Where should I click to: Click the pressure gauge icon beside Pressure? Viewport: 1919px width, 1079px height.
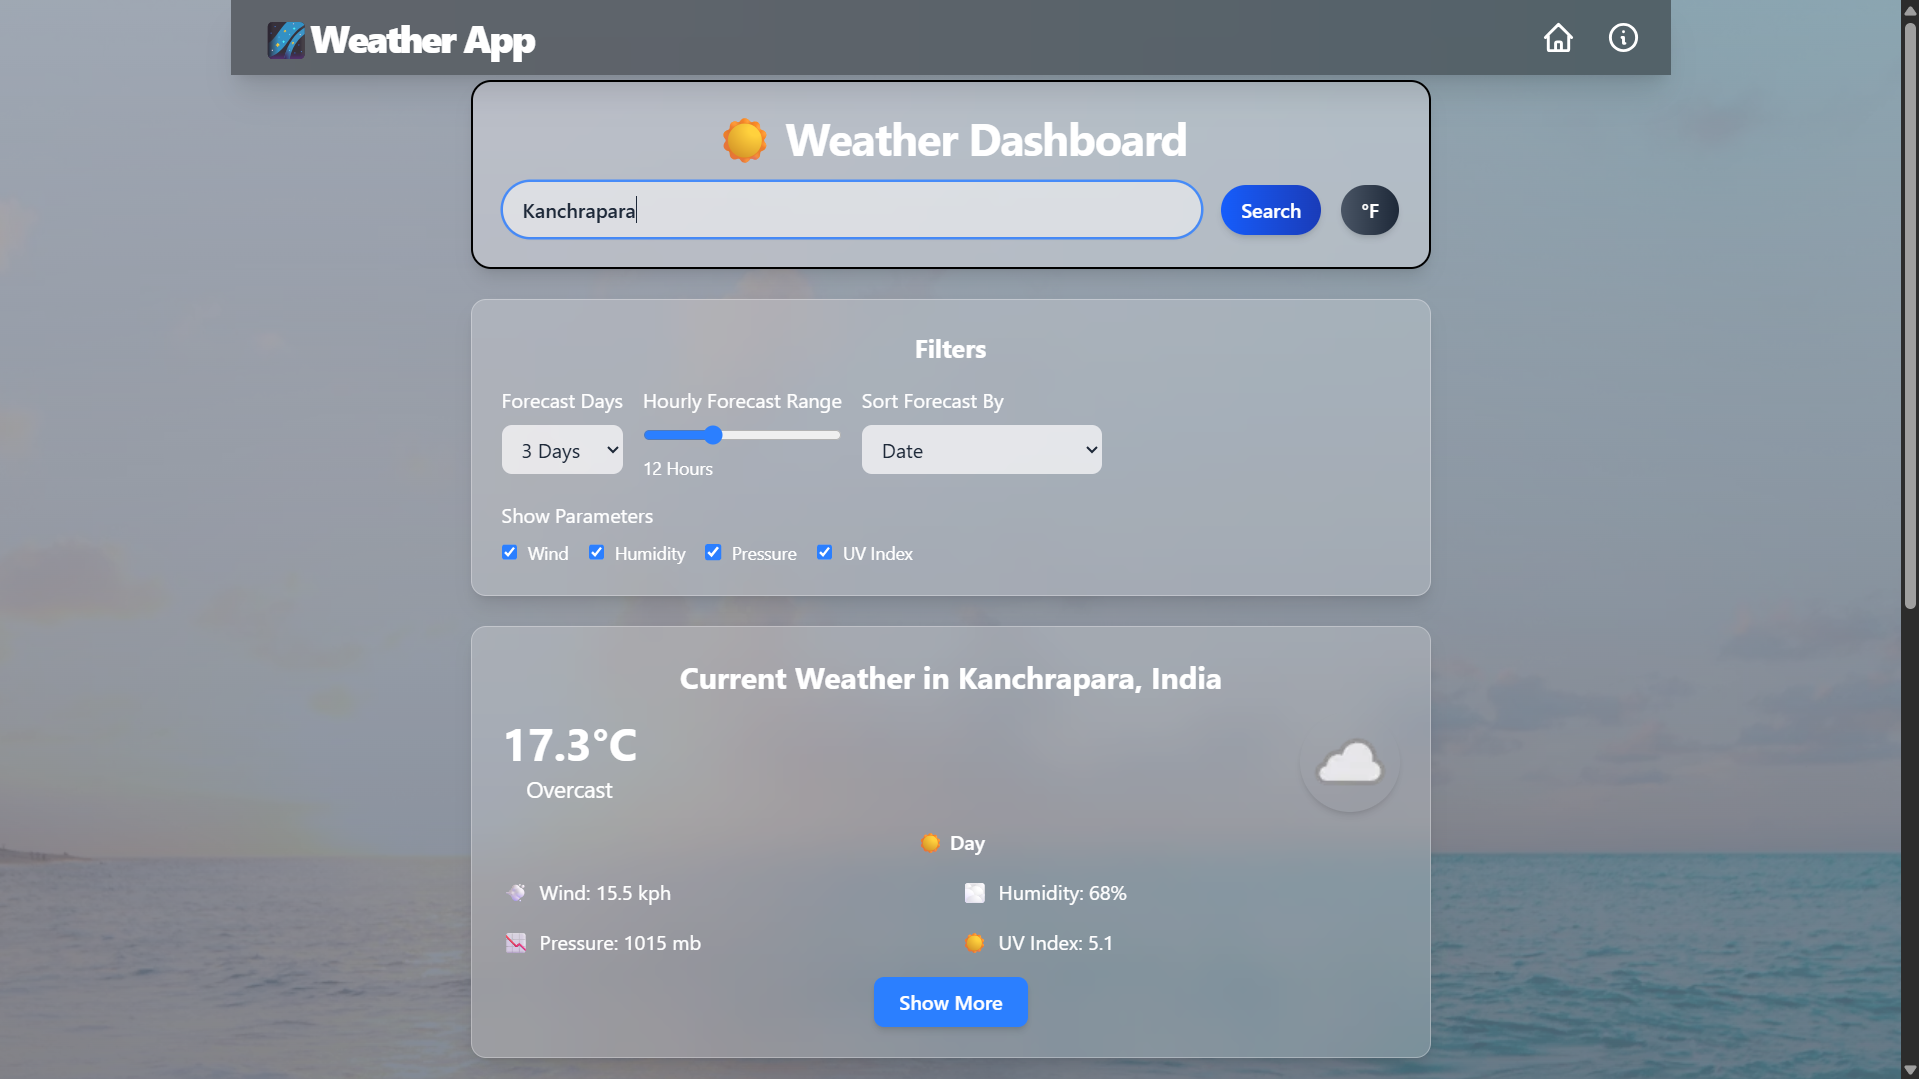[x=516, y=942]
